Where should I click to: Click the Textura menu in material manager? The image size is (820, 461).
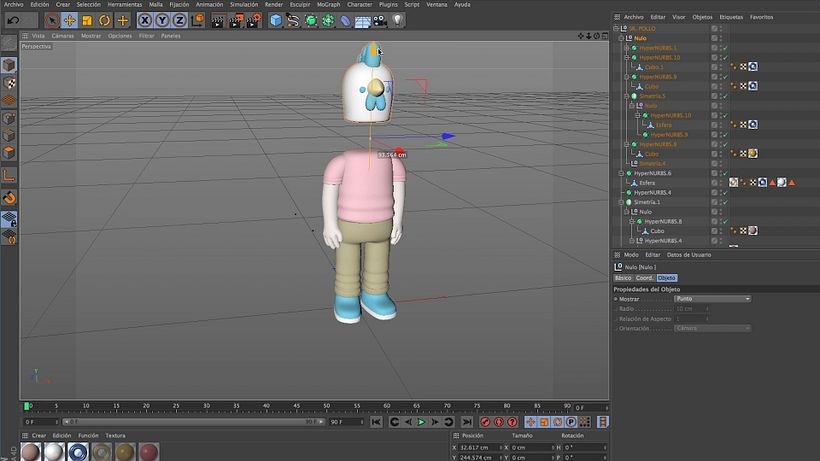115,436
